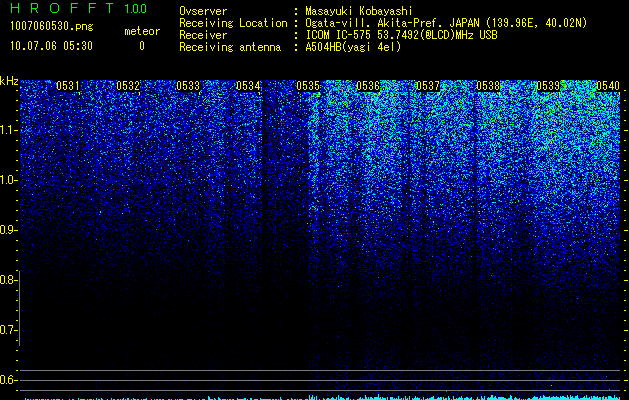Click the ICOM IC-575 53.7492 MHz receiver text
This screenshot has width=629, height=400.
[x=401, y=35]
